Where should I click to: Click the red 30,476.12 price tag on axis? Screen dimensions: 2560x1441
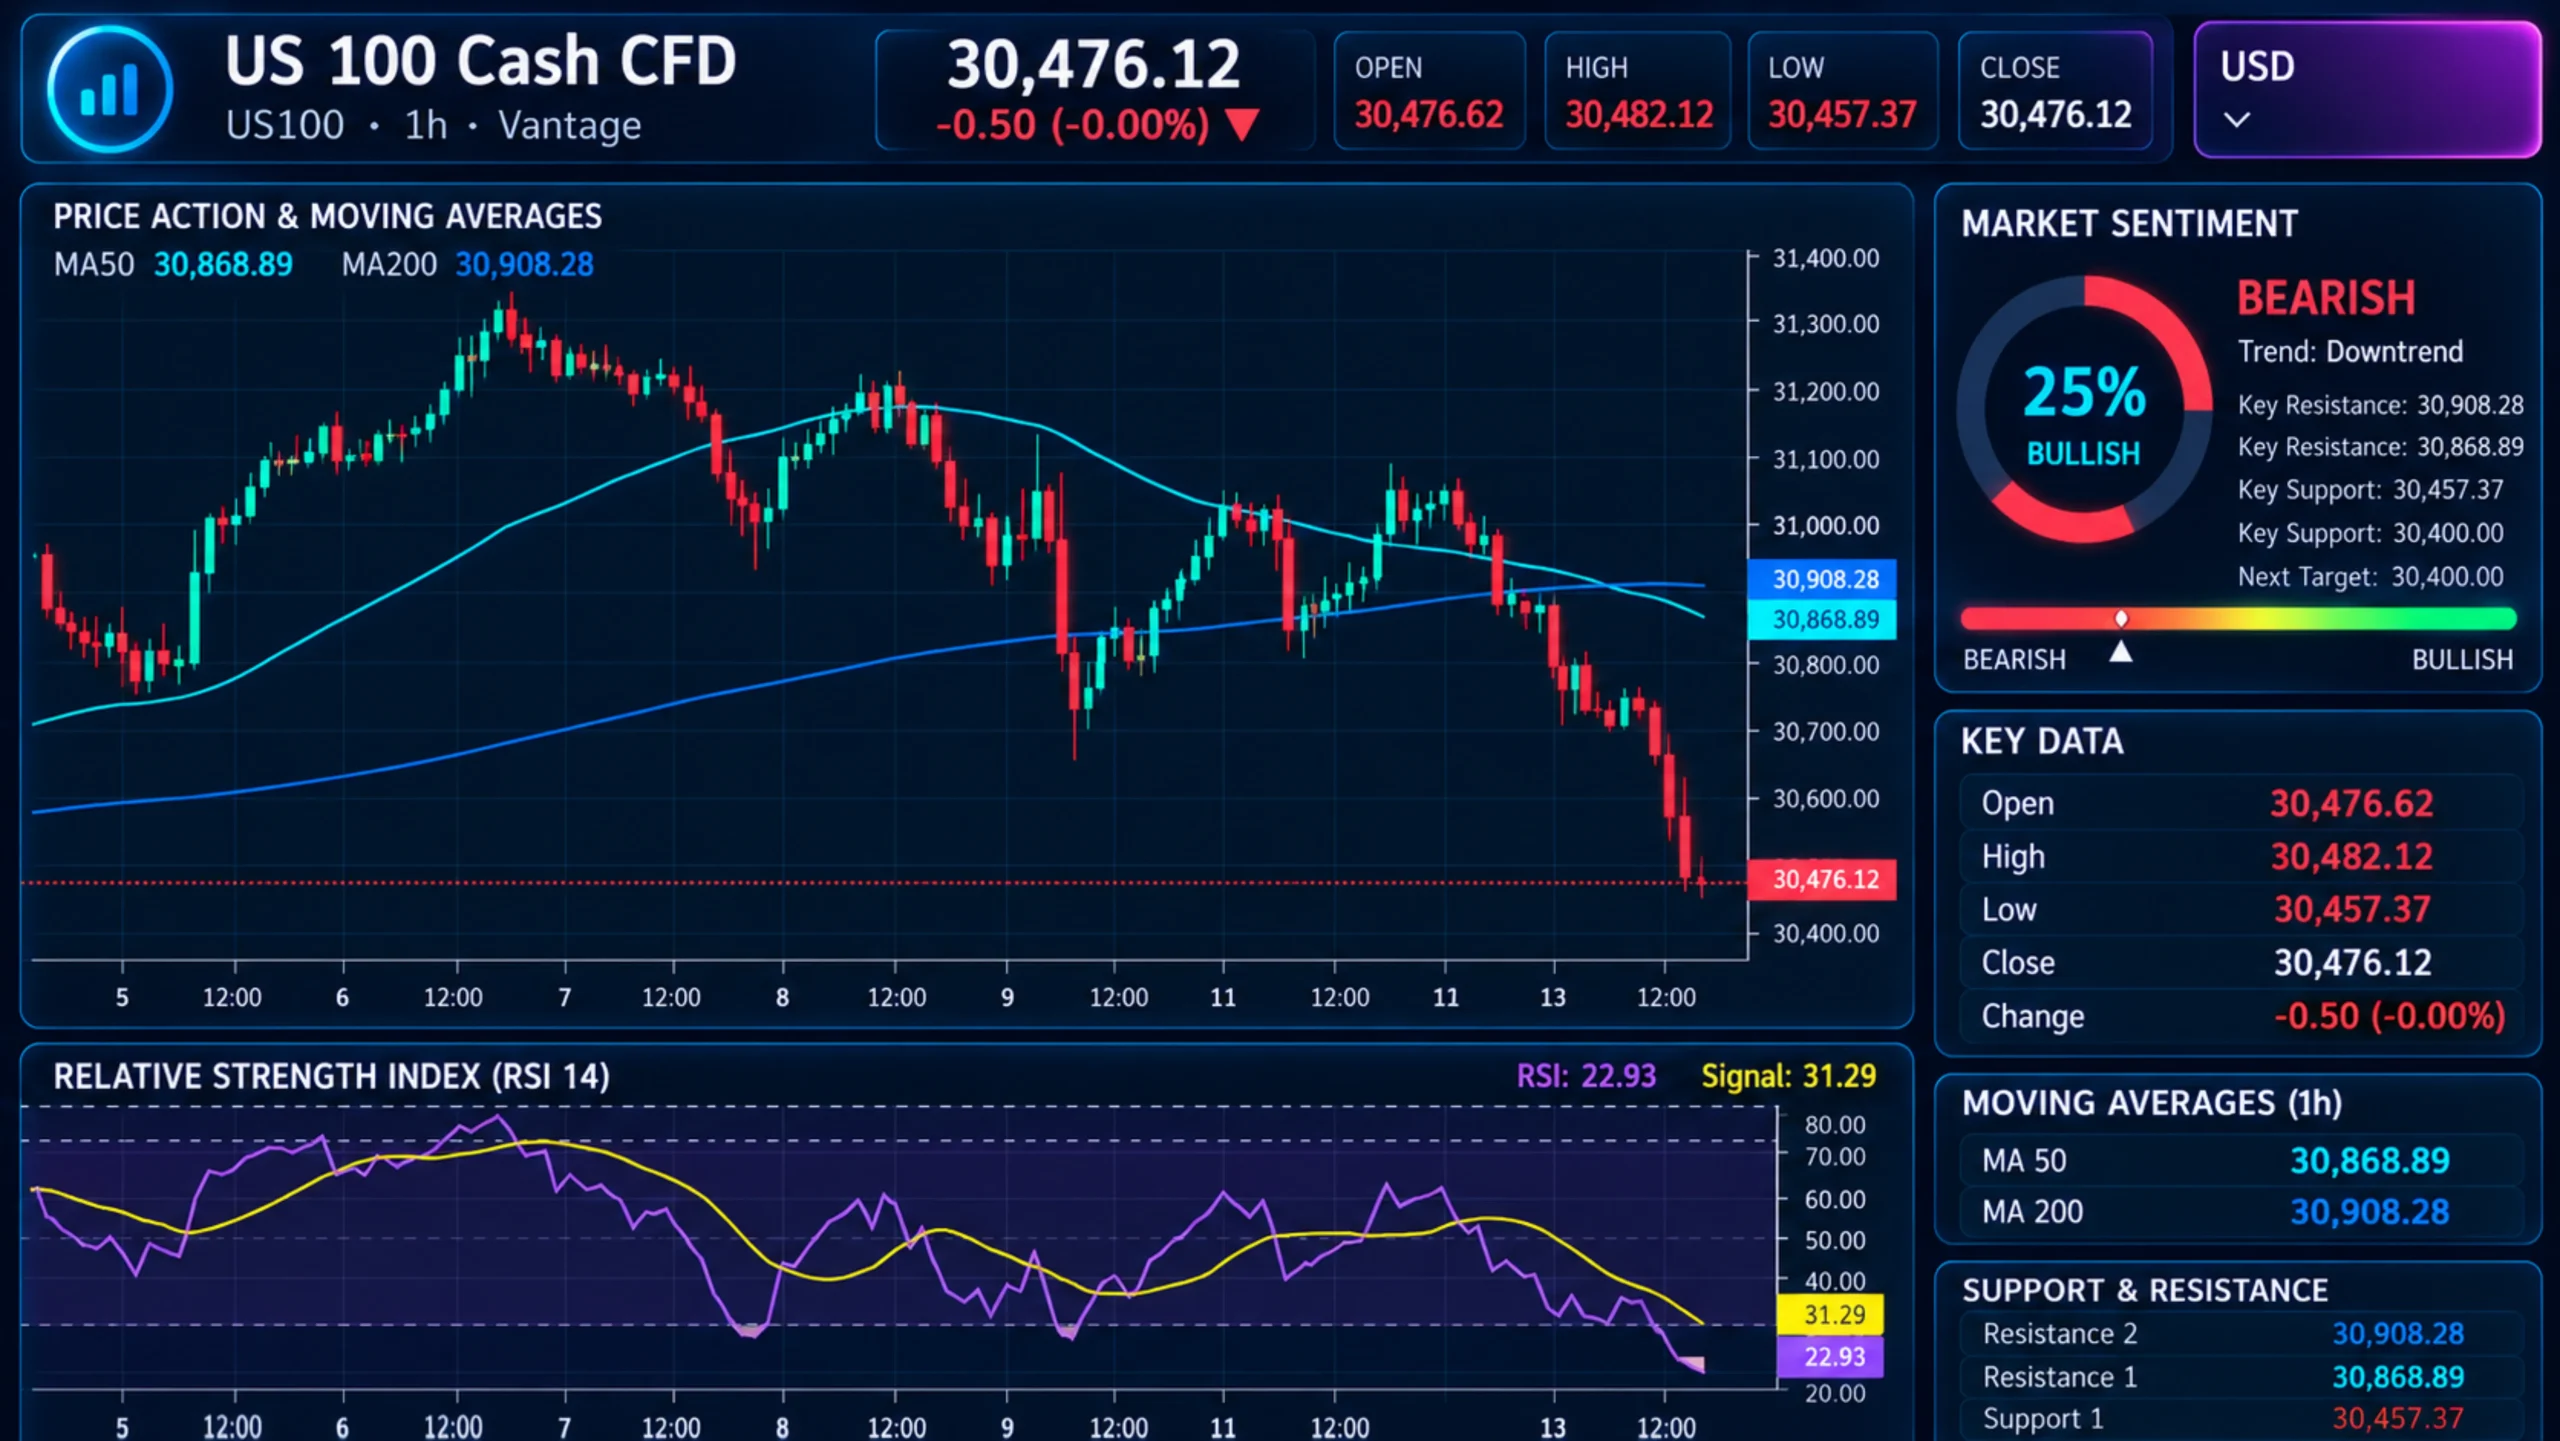click(1822, 880)
